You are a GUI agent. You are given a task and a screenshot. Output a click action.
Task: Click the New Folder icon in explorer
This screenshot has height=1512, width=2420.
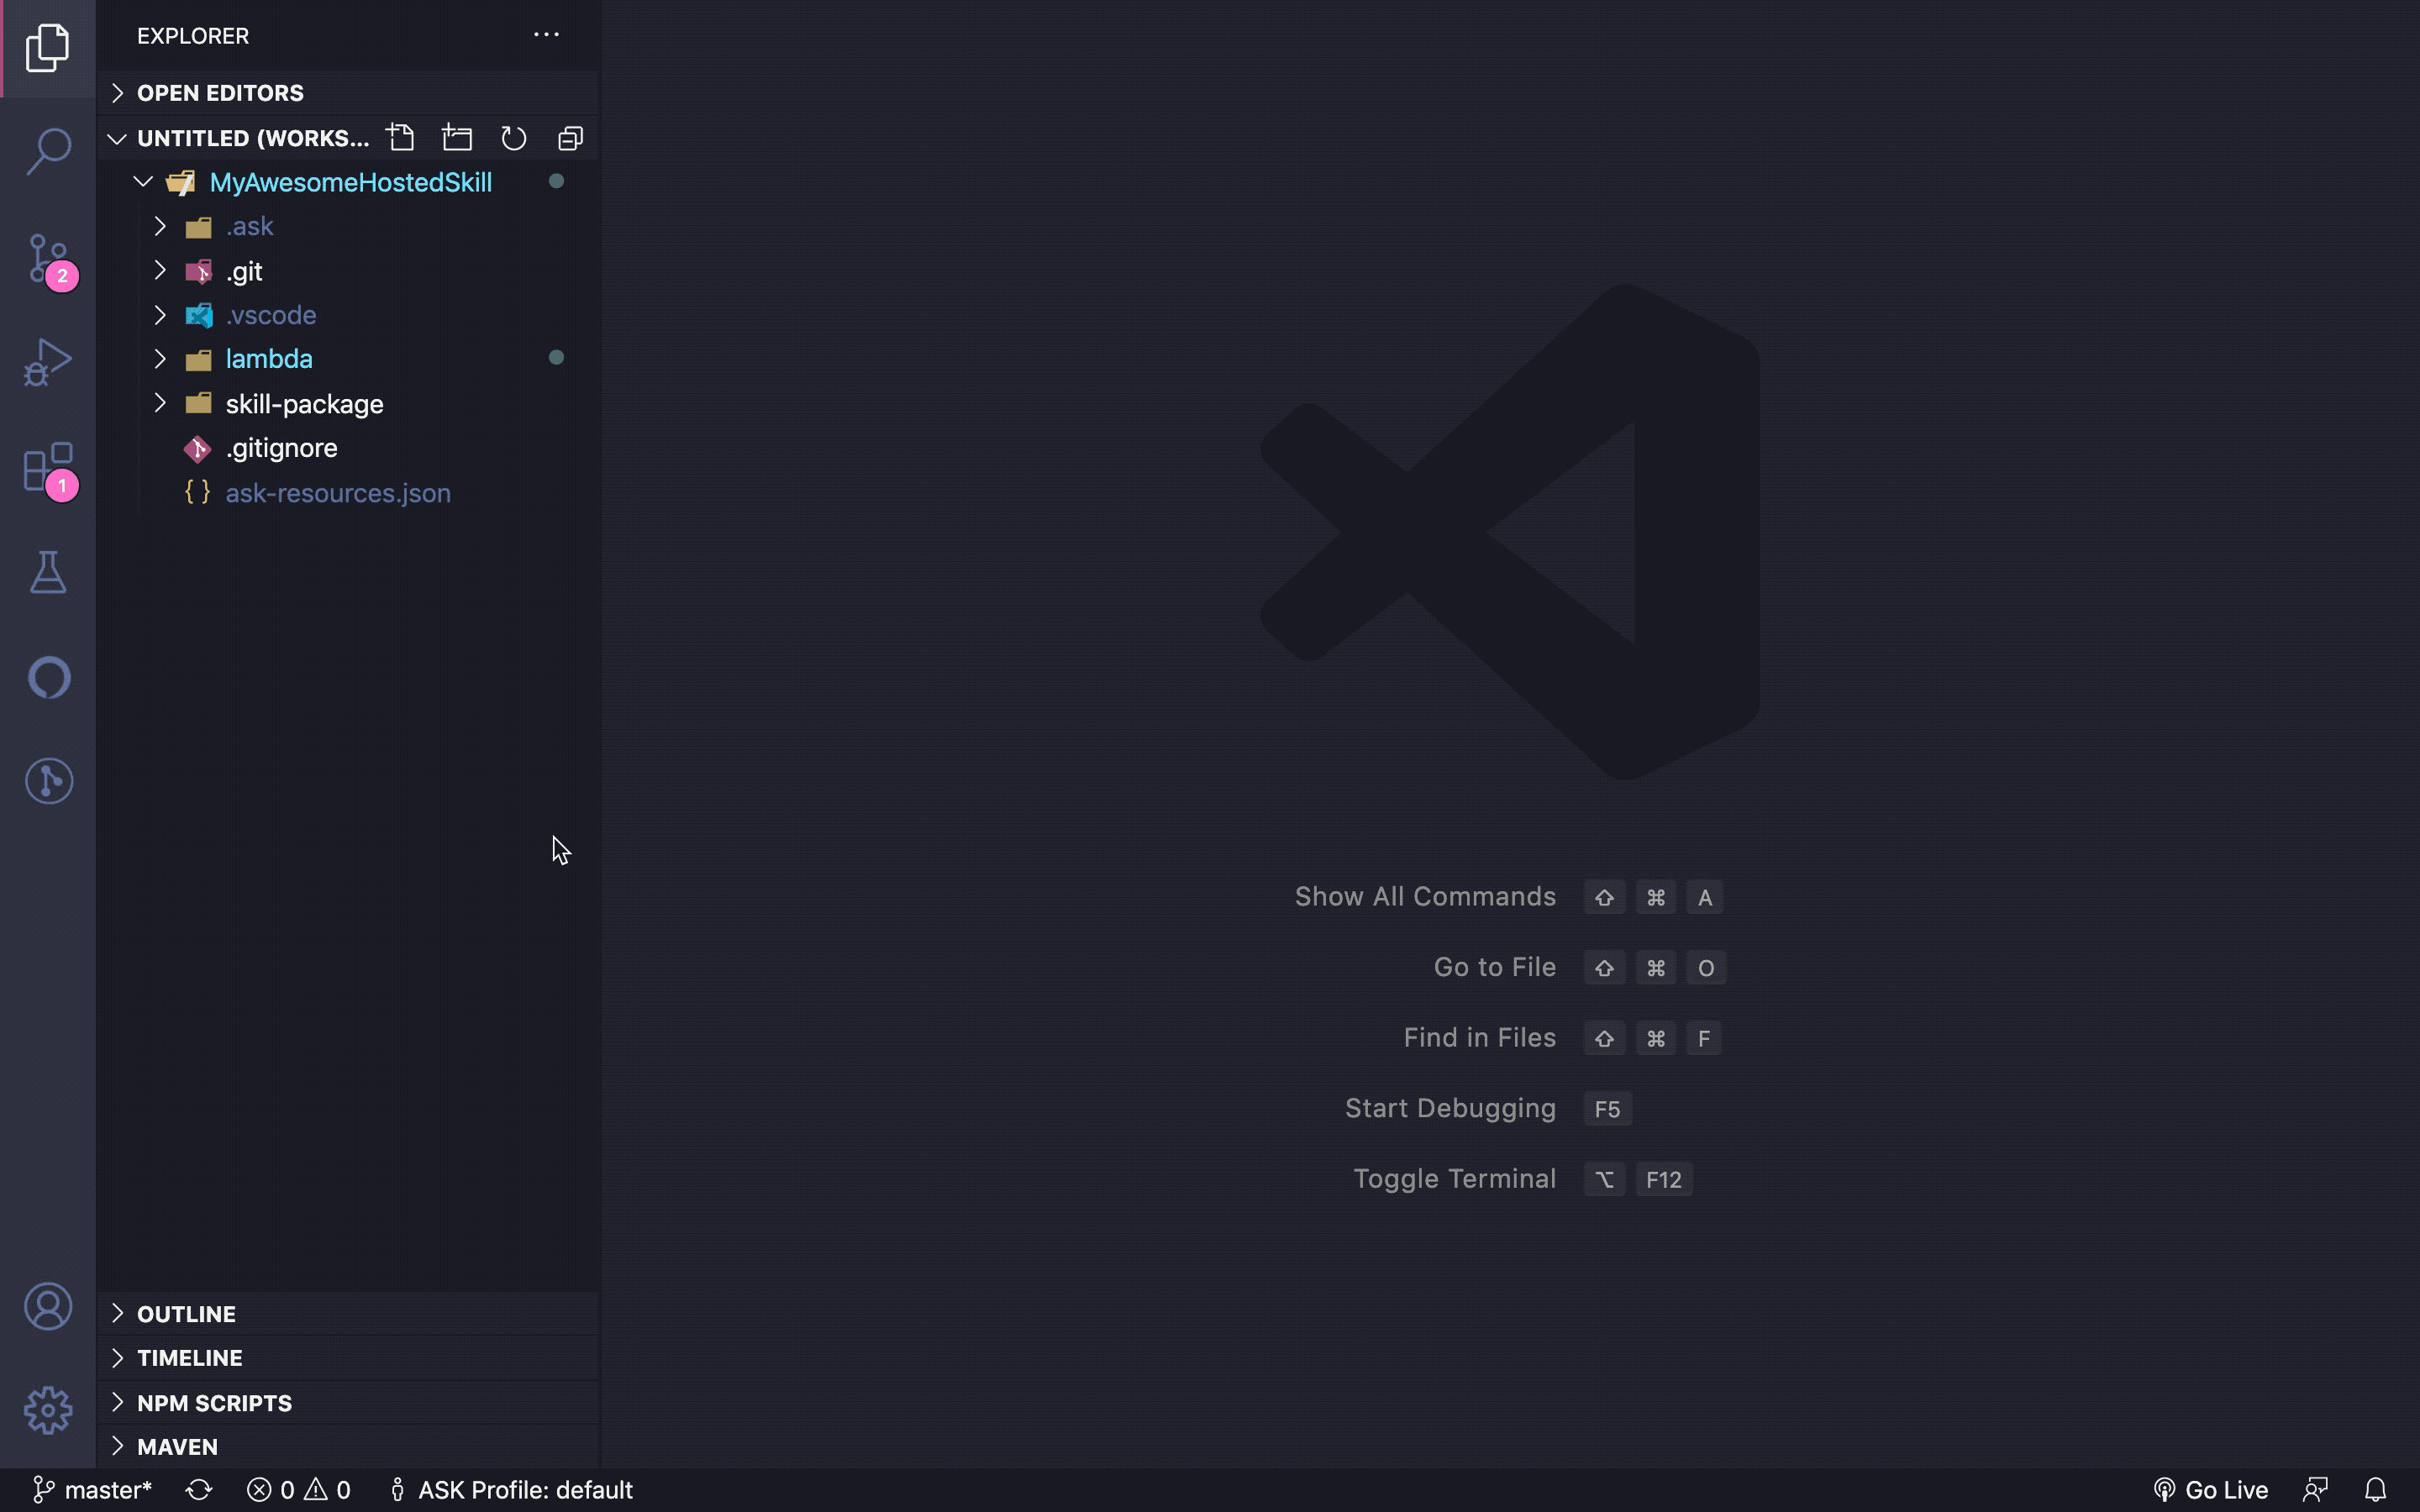click(x=457, y=138)
